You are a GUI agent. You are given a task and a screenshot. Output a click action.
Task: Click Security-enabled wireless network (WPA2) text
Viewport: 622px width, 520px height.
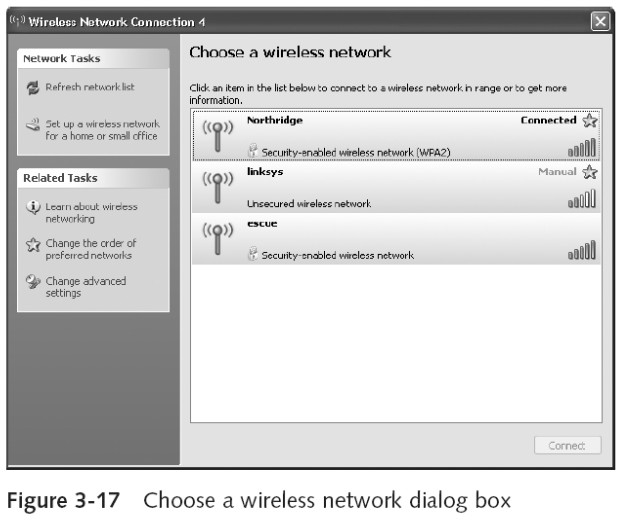tap(356, 152)
